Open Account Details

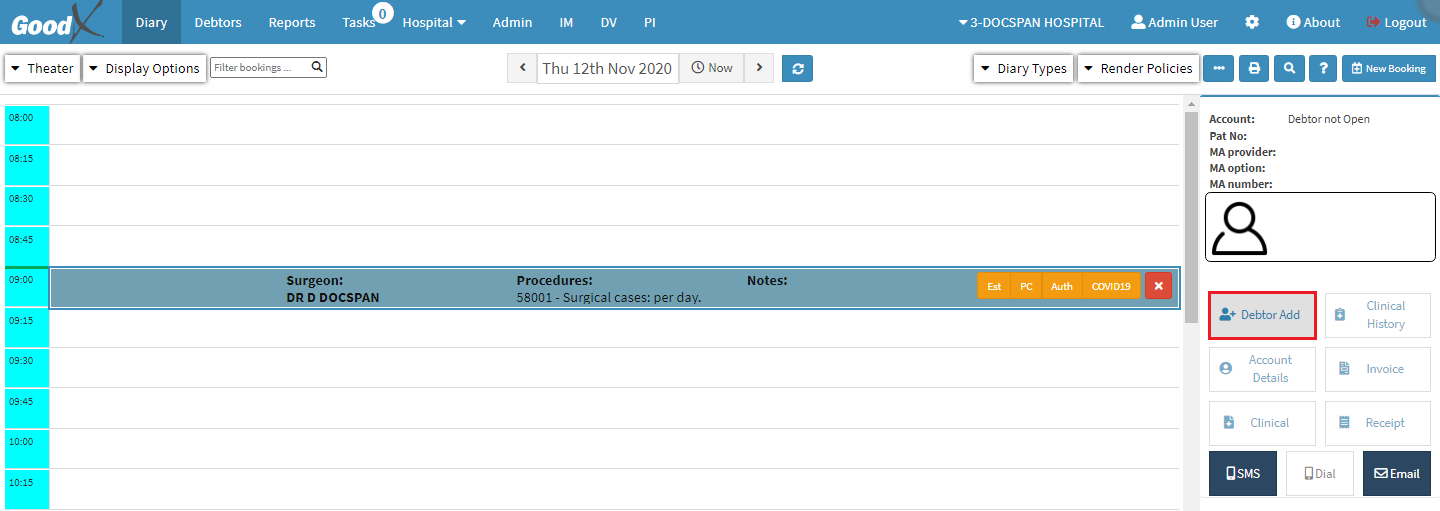[1262, 369]
